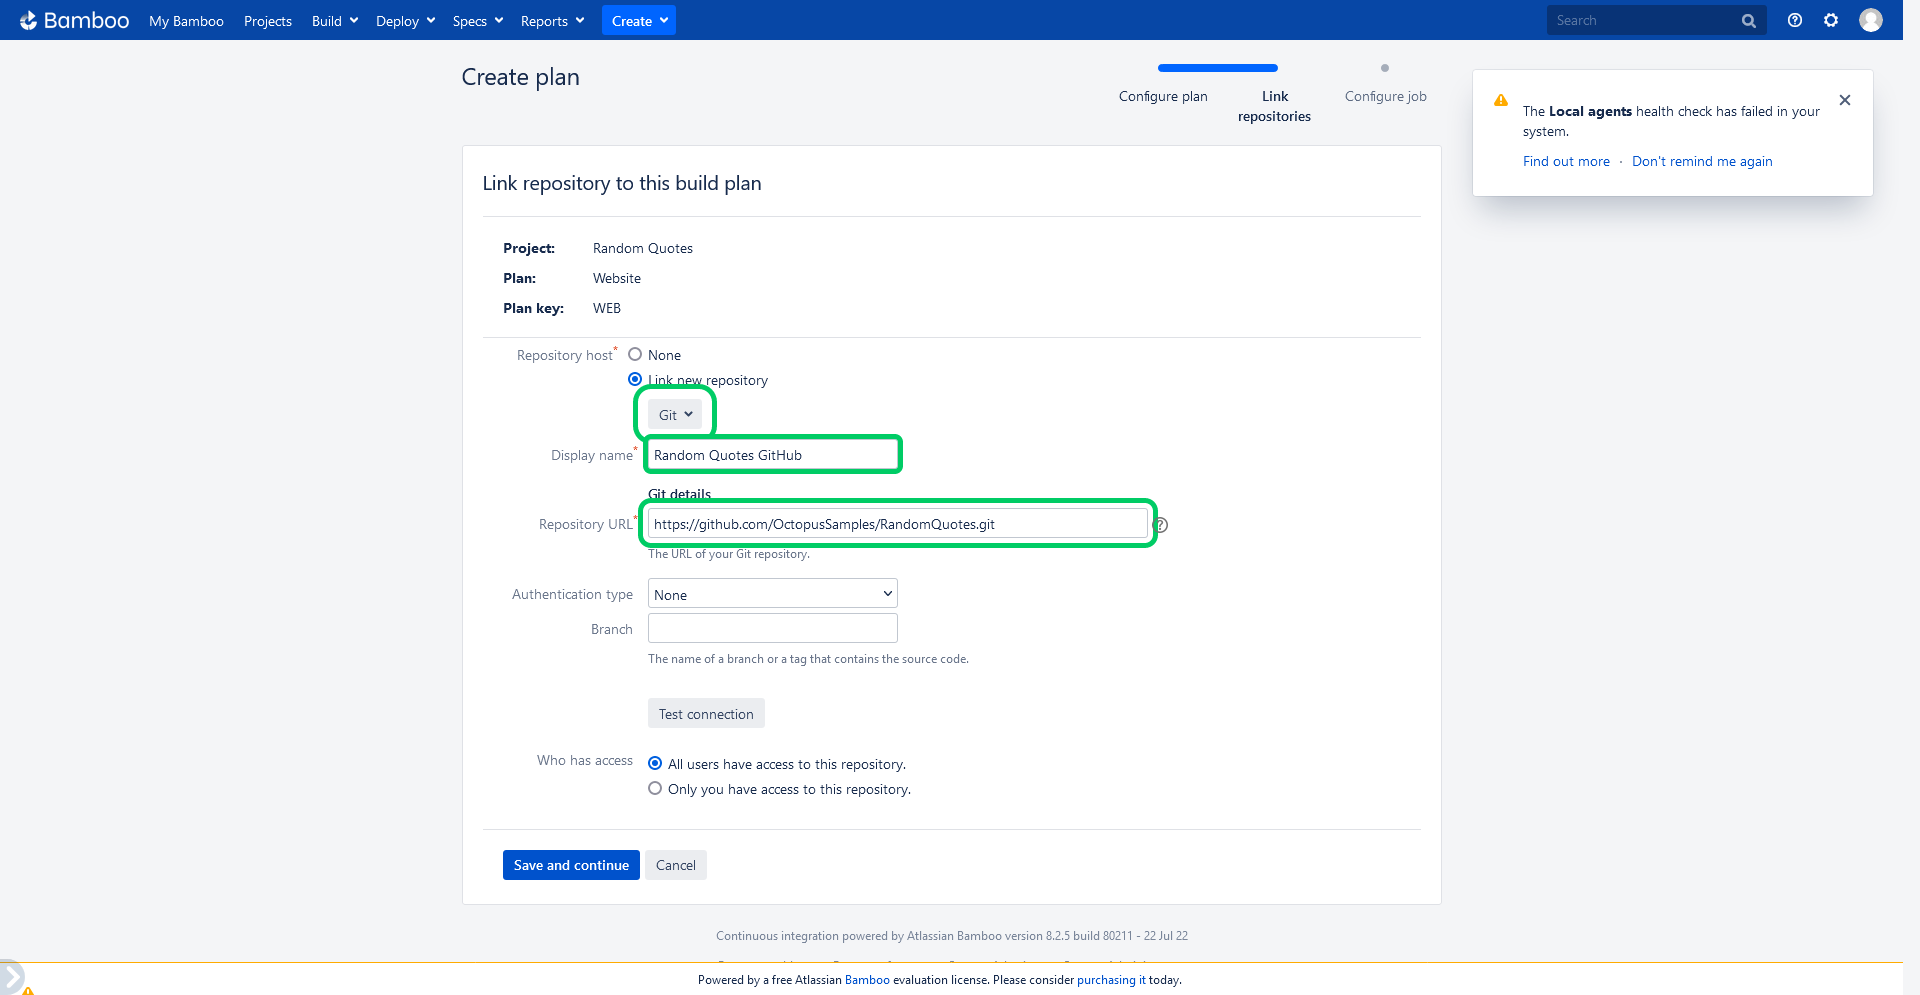Image resolution: width=1920 pixels, height=995 pixels.
Task: Choose All users have access option
Action: tap(655, 763)
